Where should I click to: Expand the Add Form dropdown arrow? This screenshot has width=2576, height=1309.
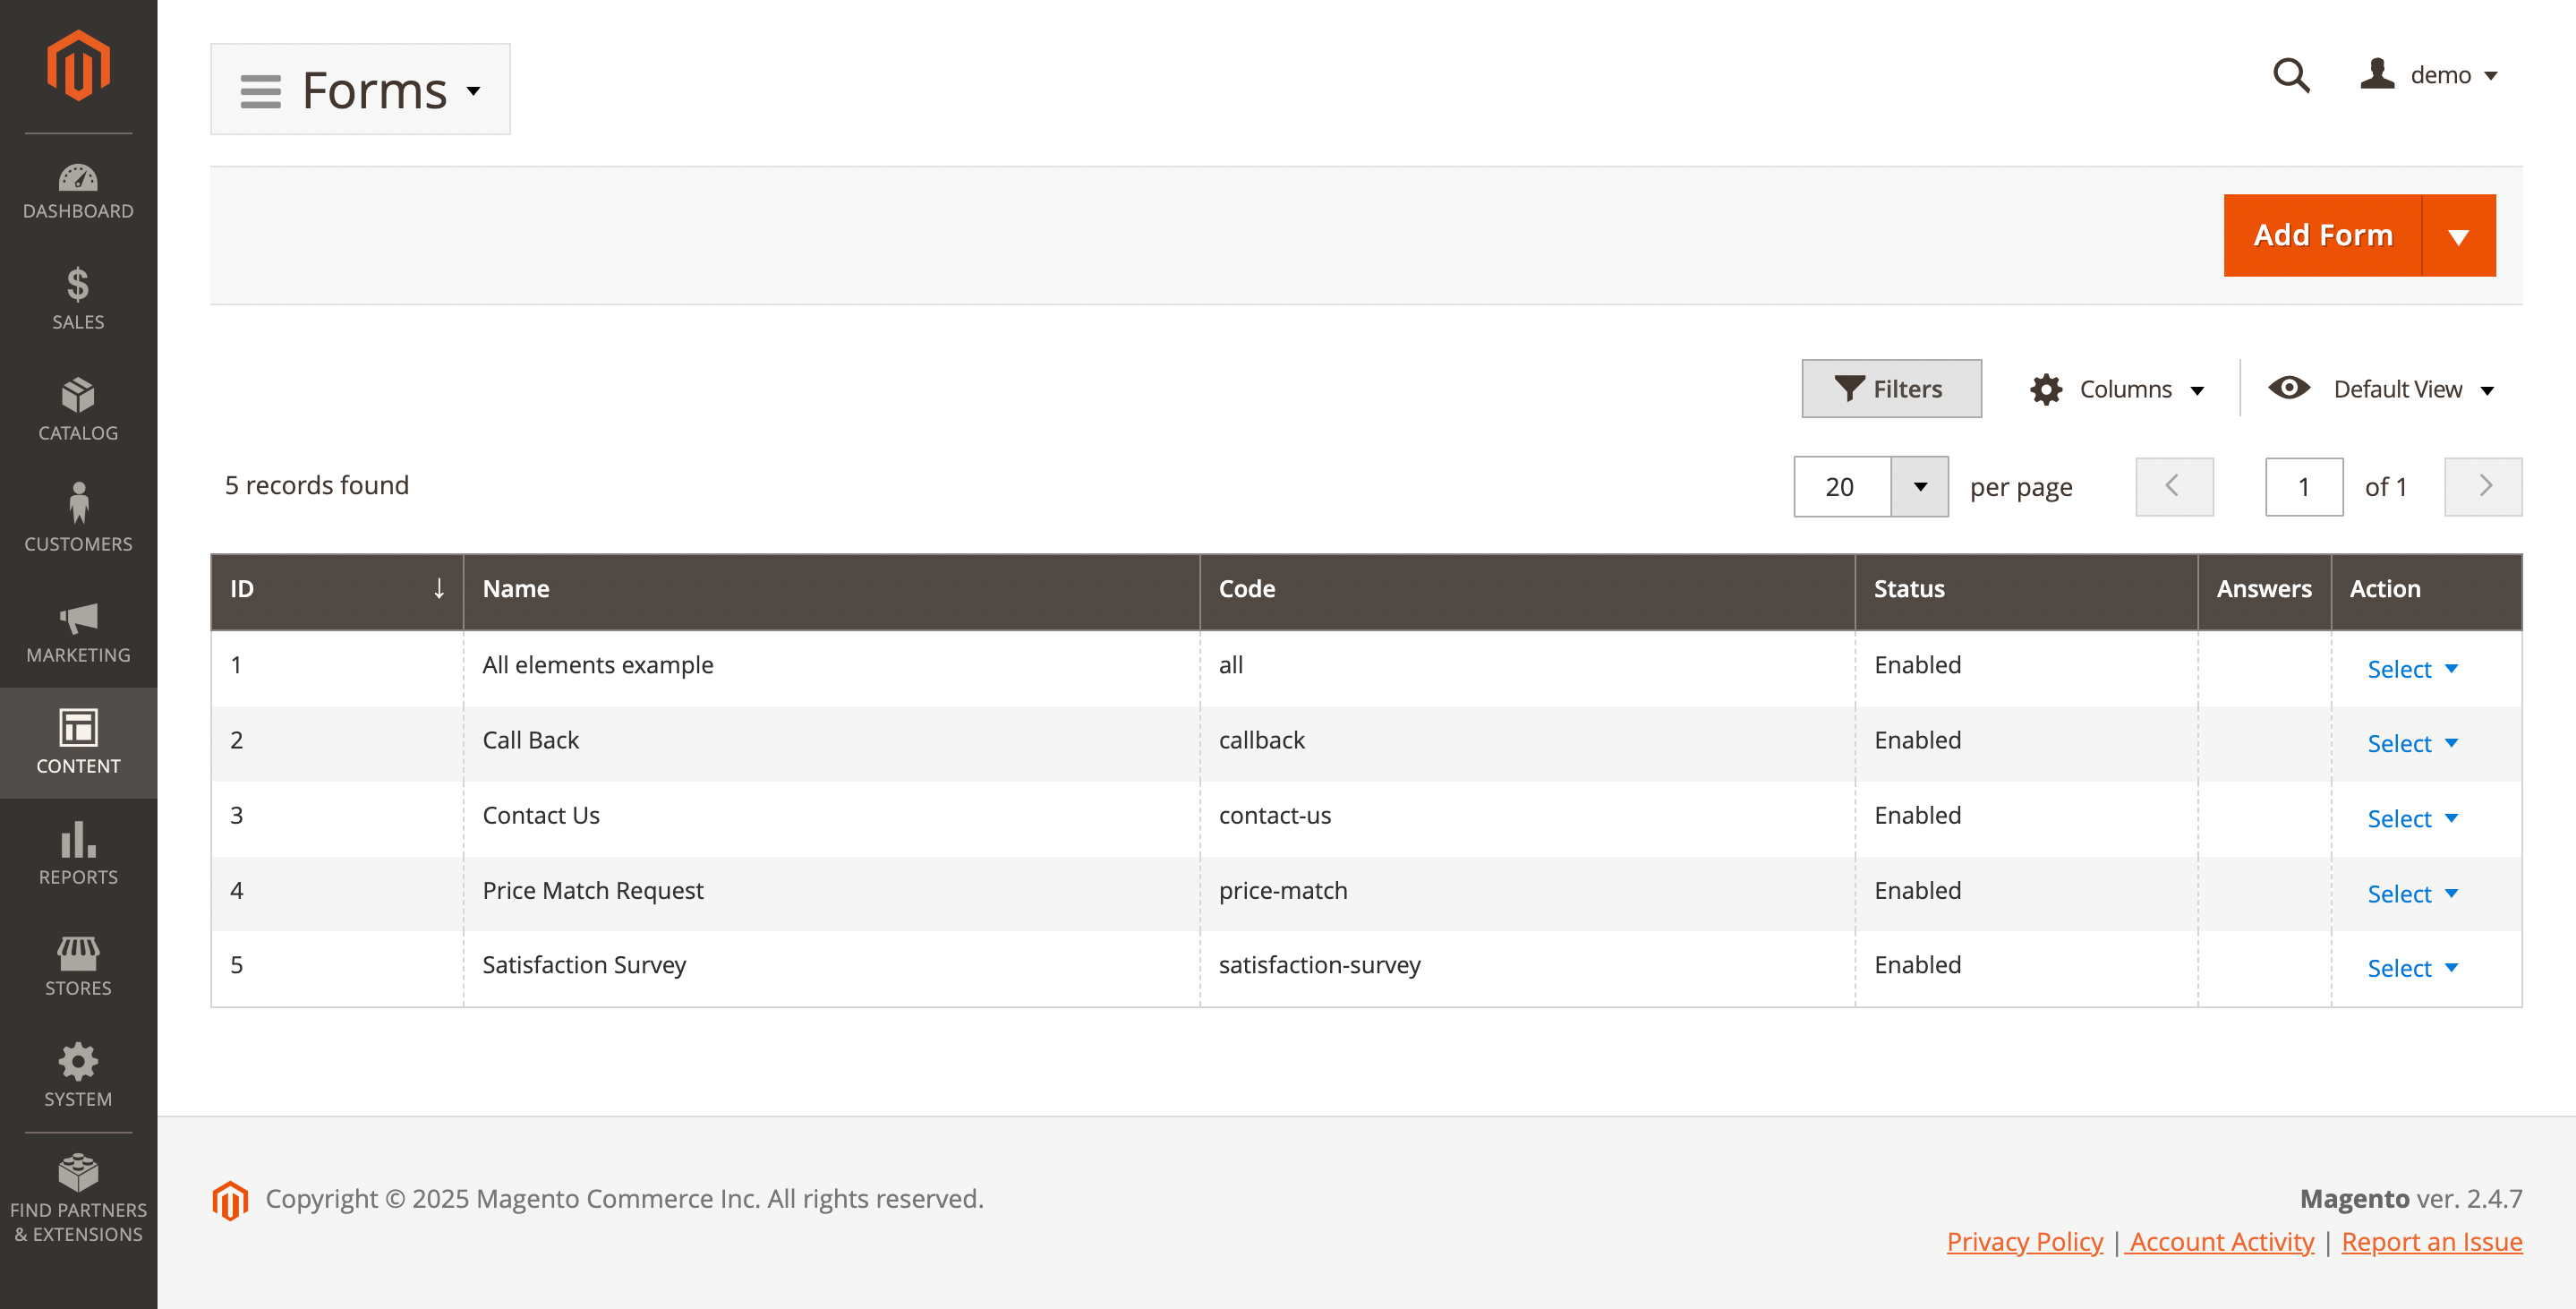pyautogui.click(x=2458, y=236)
